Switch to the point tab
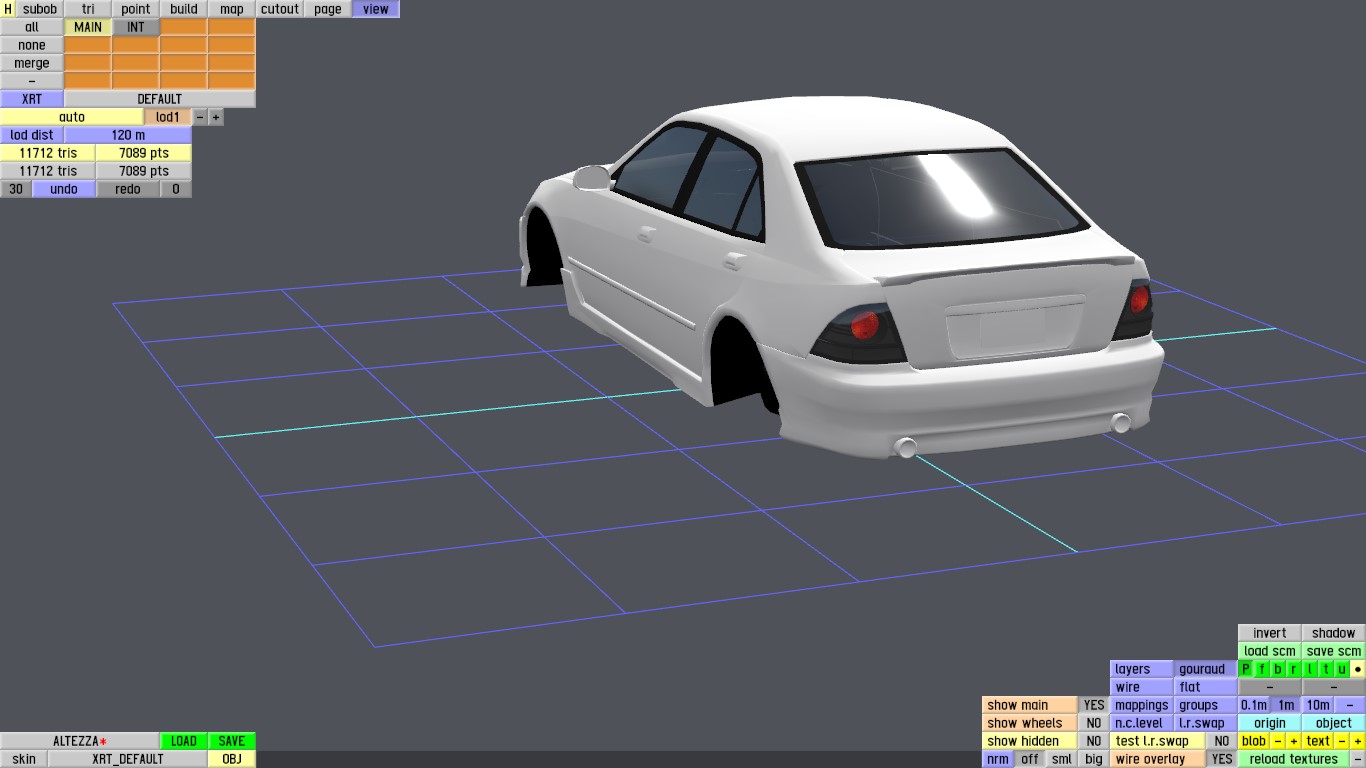This screenshot has height=768, width=1366. point(136,9)
